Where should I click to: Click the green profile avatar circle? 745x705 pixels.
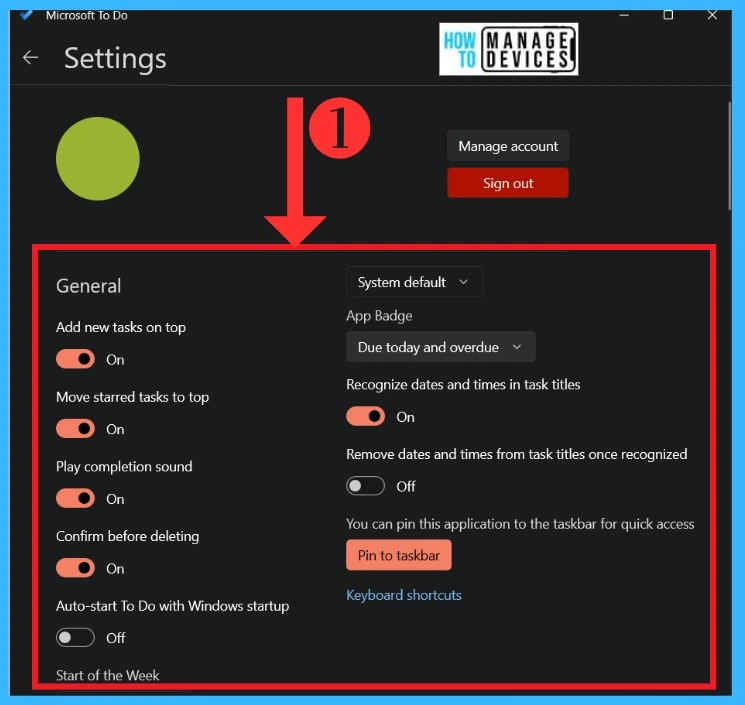(x=98, y=159)
